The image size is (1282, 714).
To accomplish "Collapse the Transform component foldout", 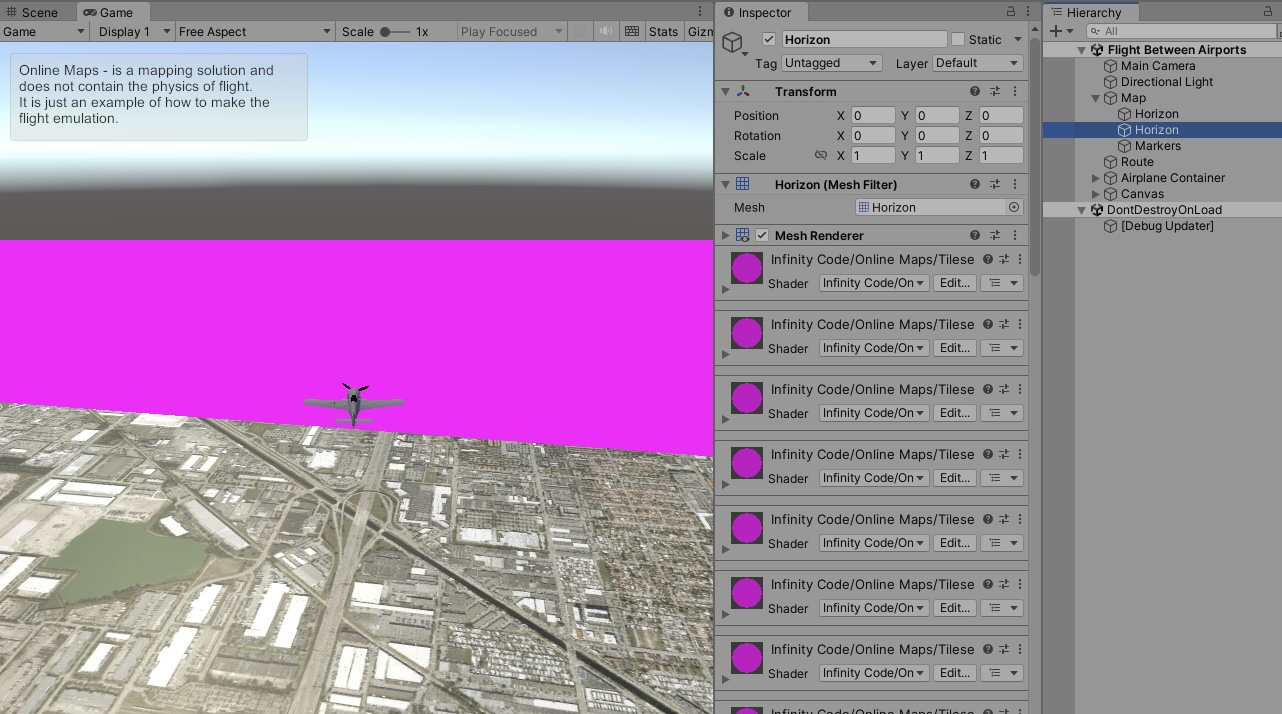I will 725,91.
